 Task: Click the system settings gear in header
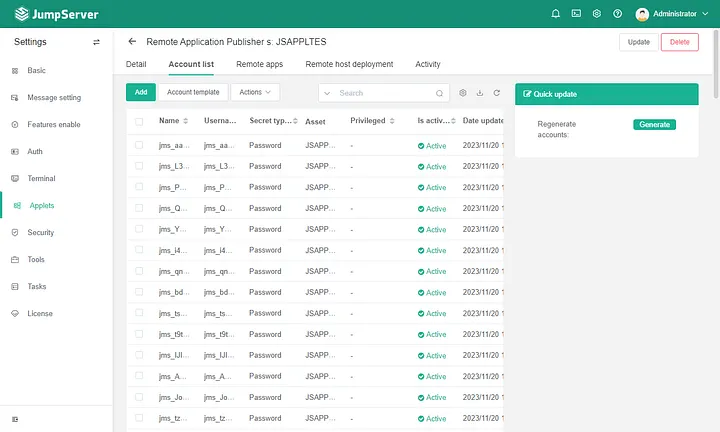[596, 14]
